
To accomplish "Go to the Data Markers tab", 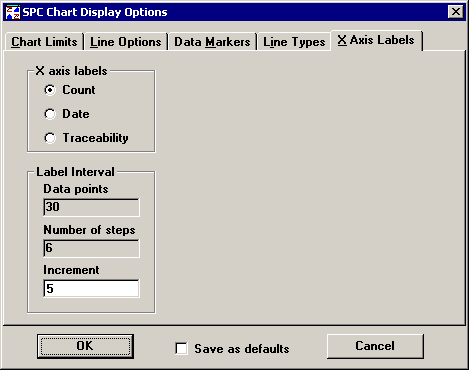I will click(212, 42).
